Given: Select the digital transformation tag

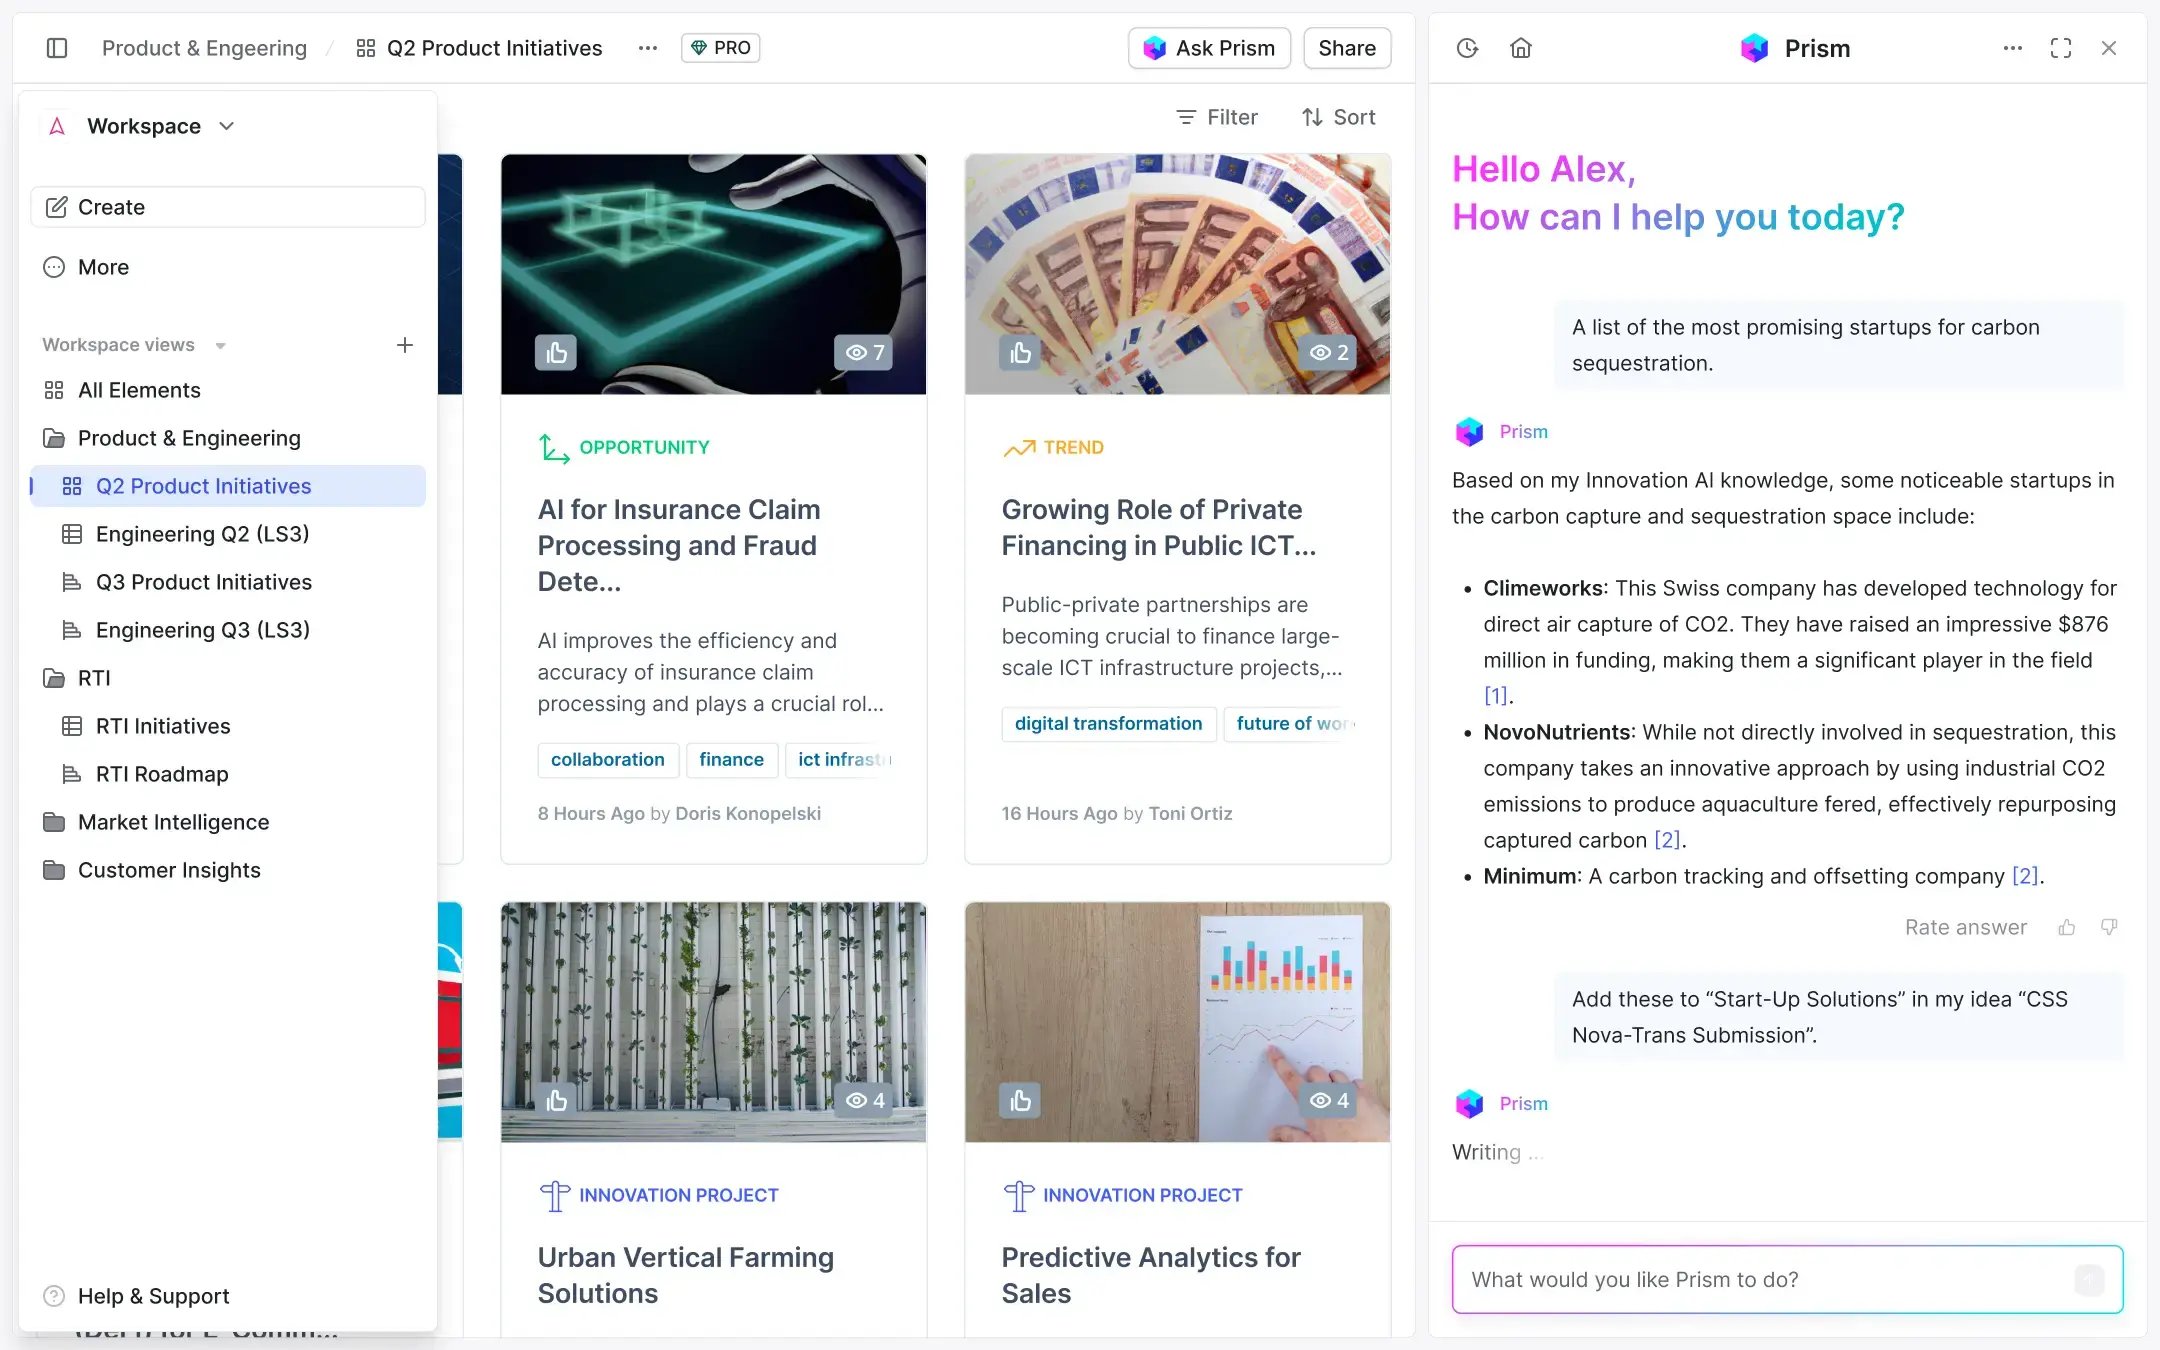Looking at the screenshot, I should 1108,723.
